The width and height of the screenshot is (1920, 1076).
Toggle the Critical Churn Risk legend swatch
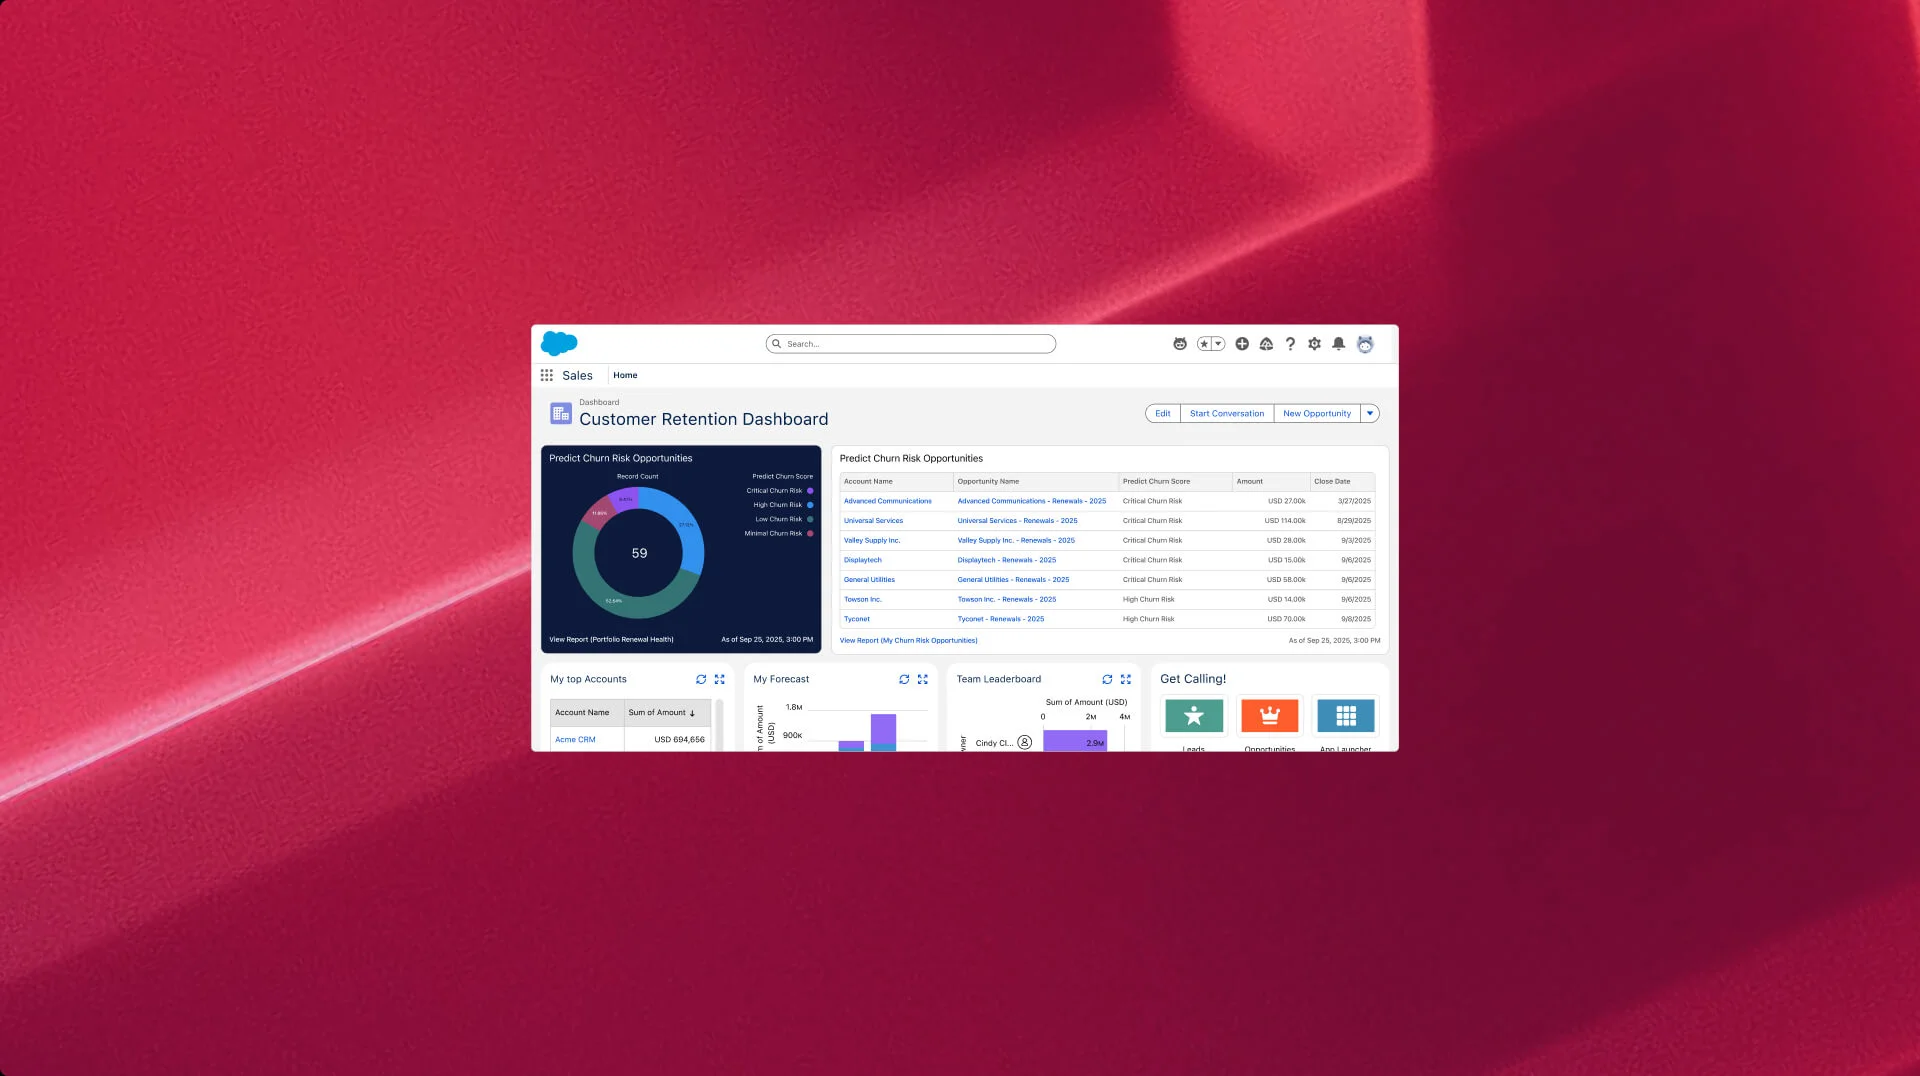point(810,491)
